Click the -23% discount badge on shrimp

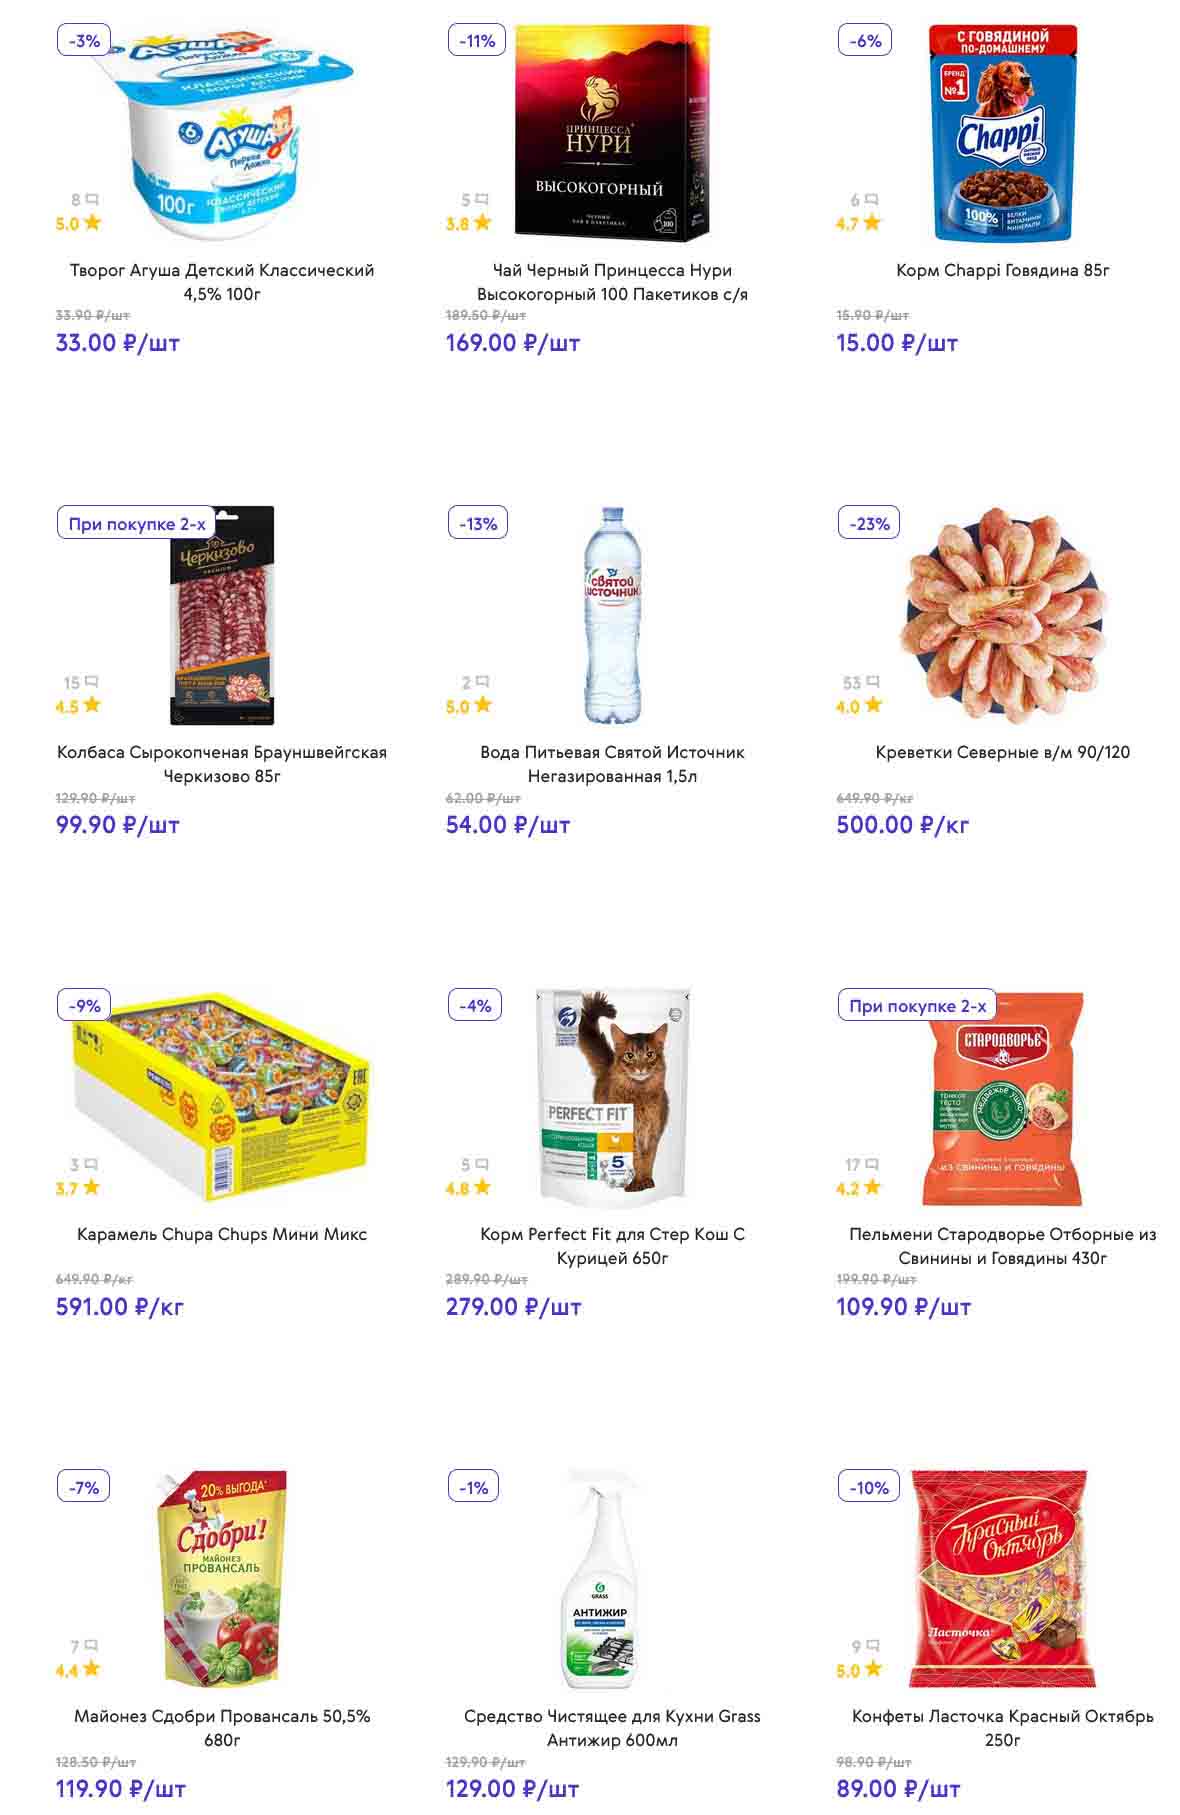869,524
